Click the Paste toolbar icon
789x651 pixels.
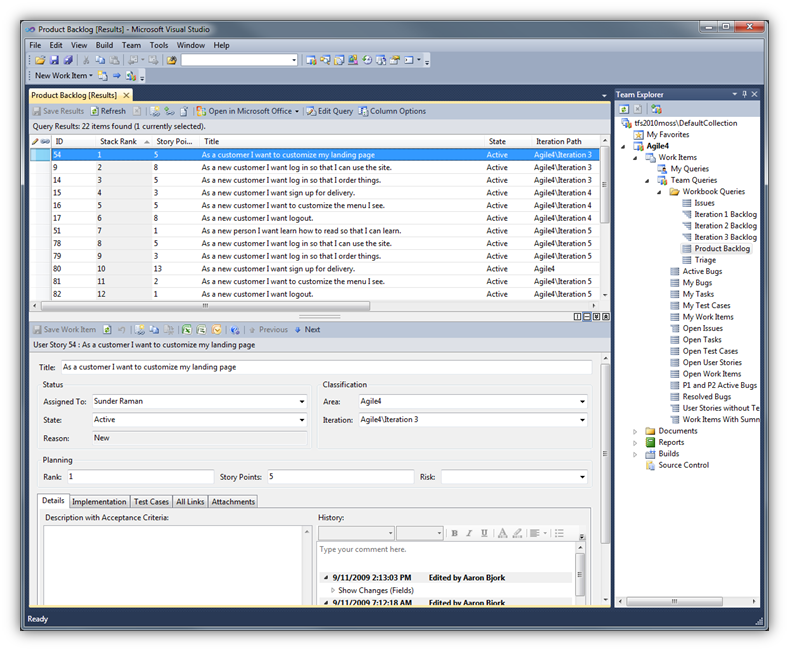pos(114,60)
